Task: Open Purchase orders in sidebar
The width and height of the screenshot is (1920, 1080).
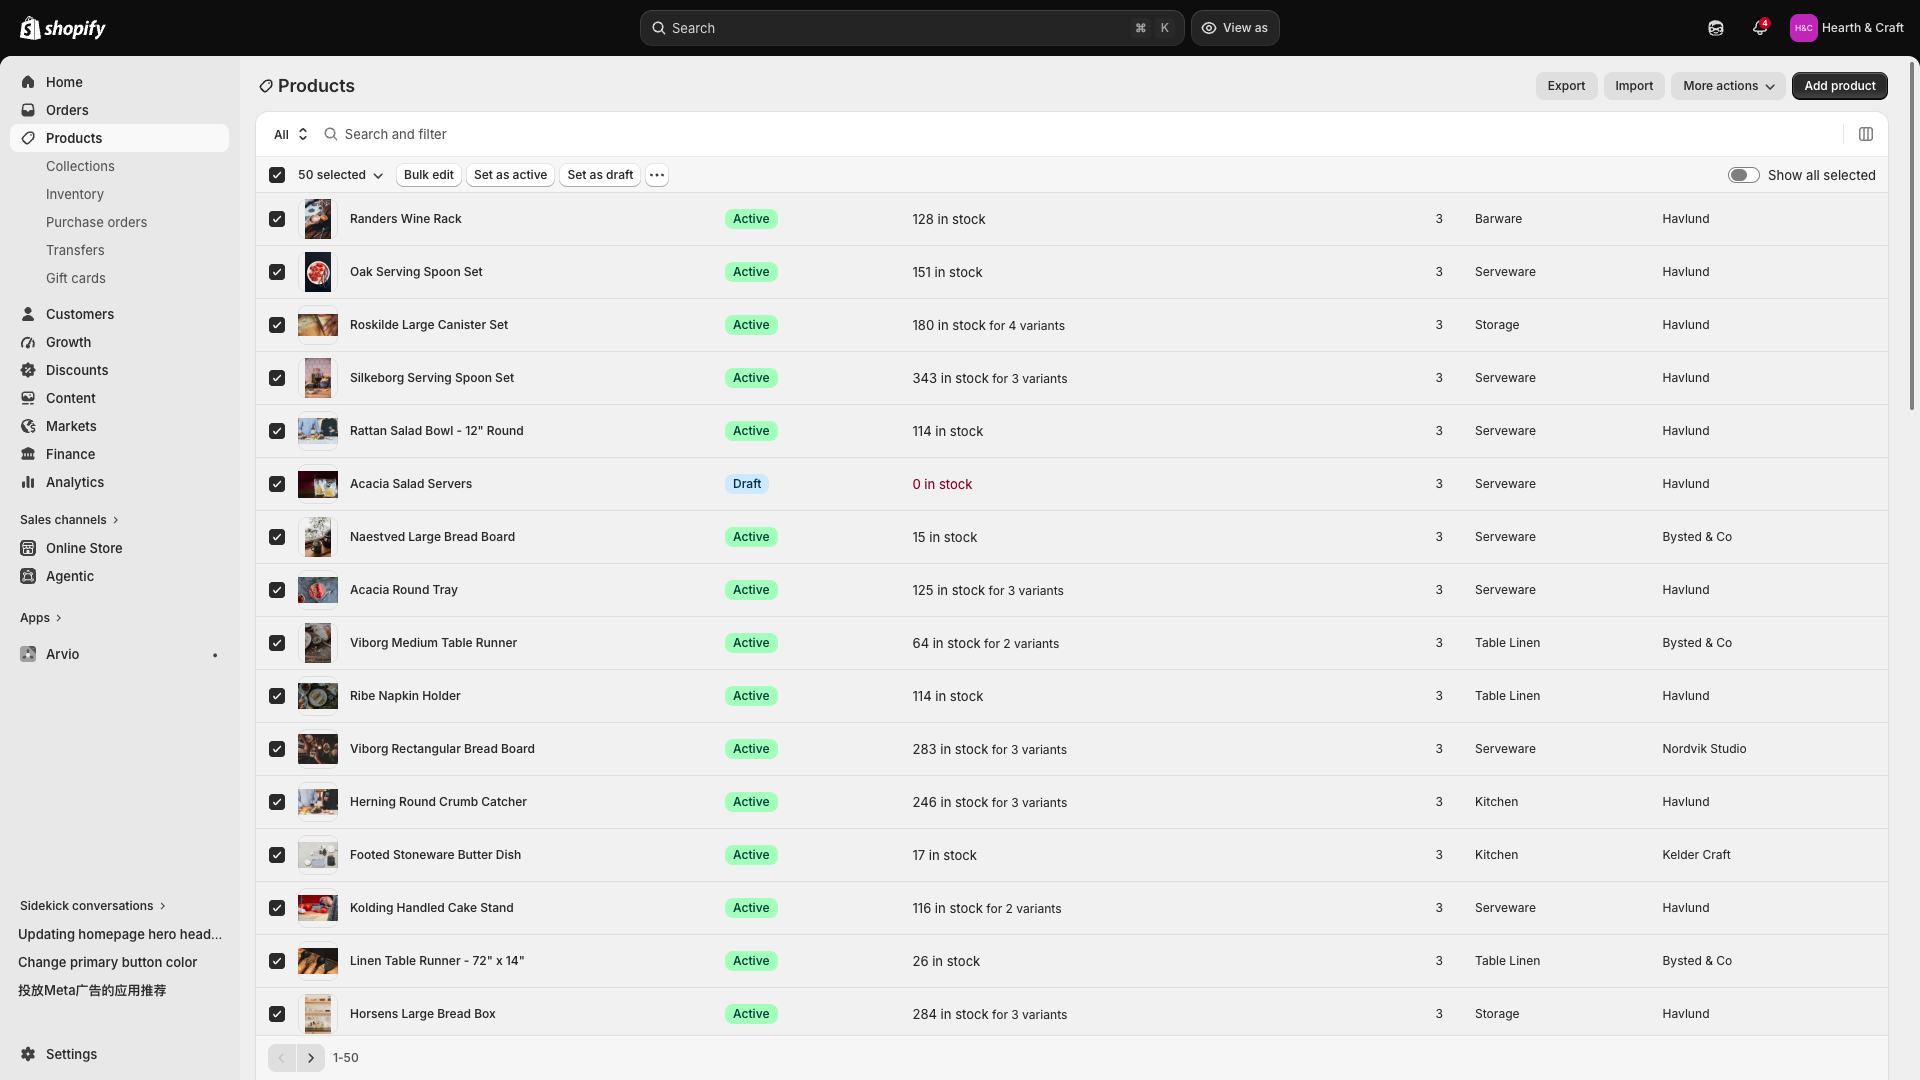Action: click(x=96, y=222)
